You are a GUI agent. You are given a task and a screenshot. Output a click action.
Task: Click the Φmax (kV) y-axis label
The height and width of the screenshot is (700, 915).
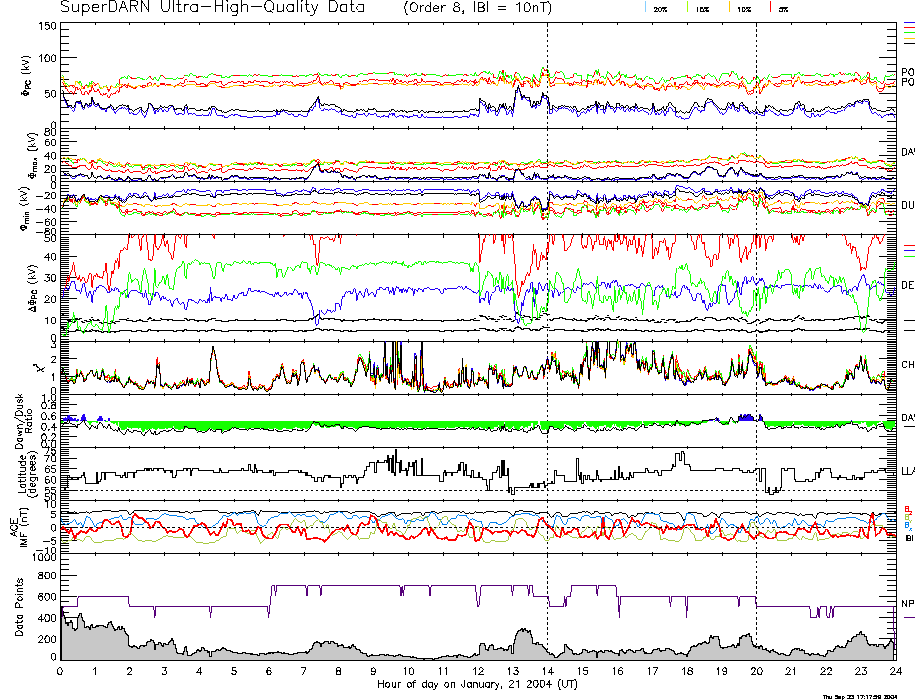pos(32,154)
